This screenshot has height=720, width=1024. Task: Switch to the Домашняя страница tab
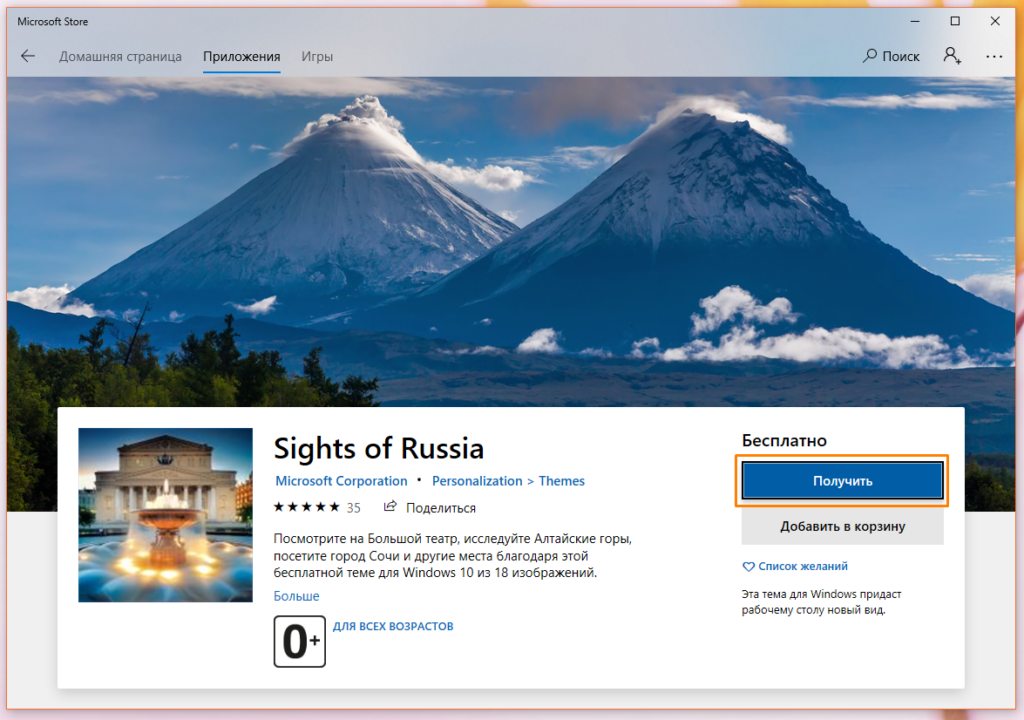click(120, 56)
